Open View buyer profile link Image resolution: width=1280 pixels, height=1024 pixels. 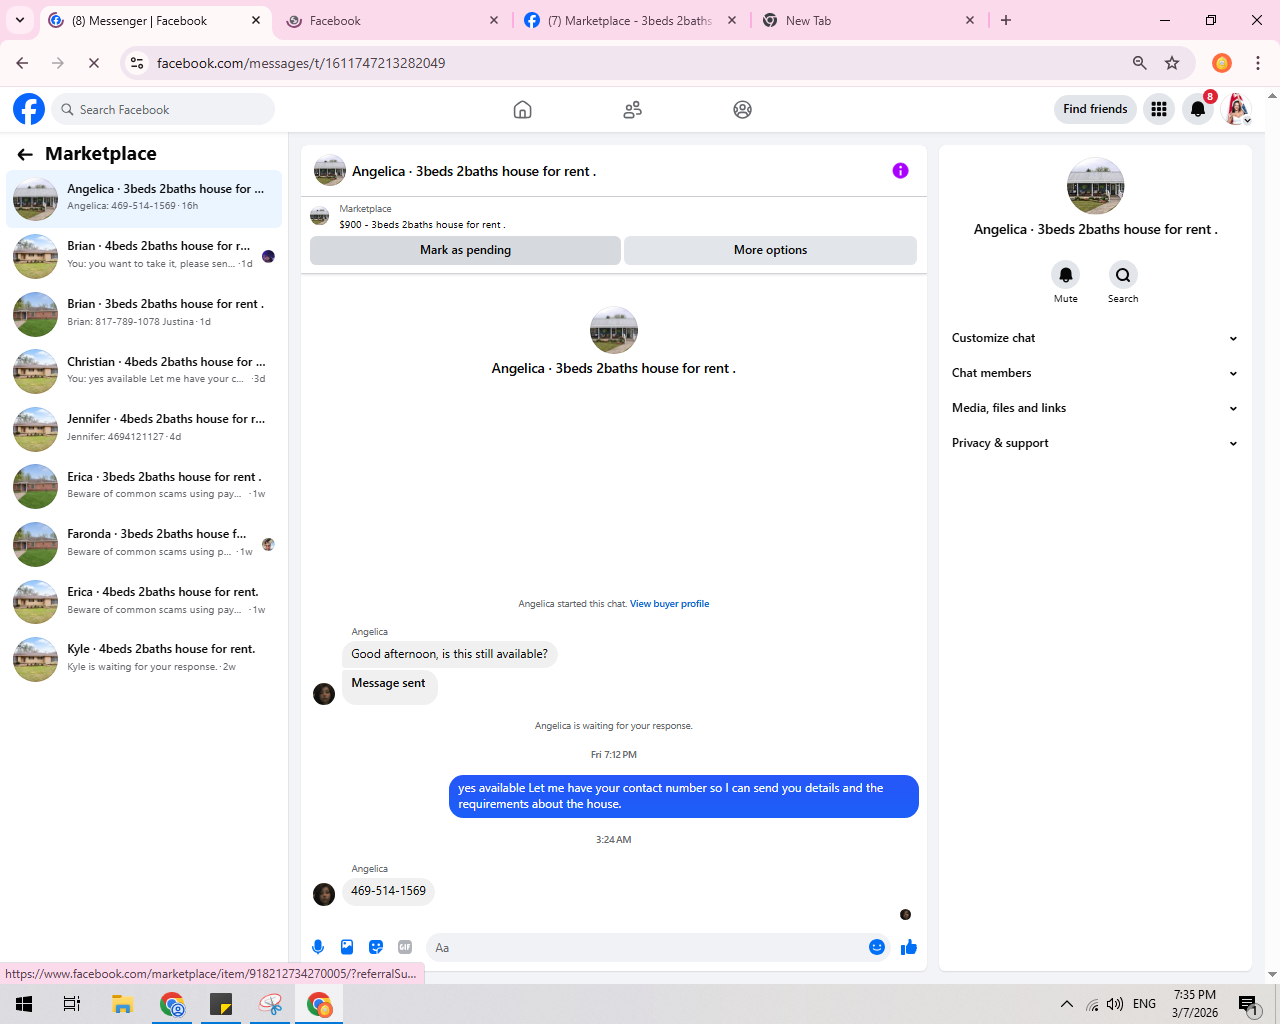tap(669, 604)
